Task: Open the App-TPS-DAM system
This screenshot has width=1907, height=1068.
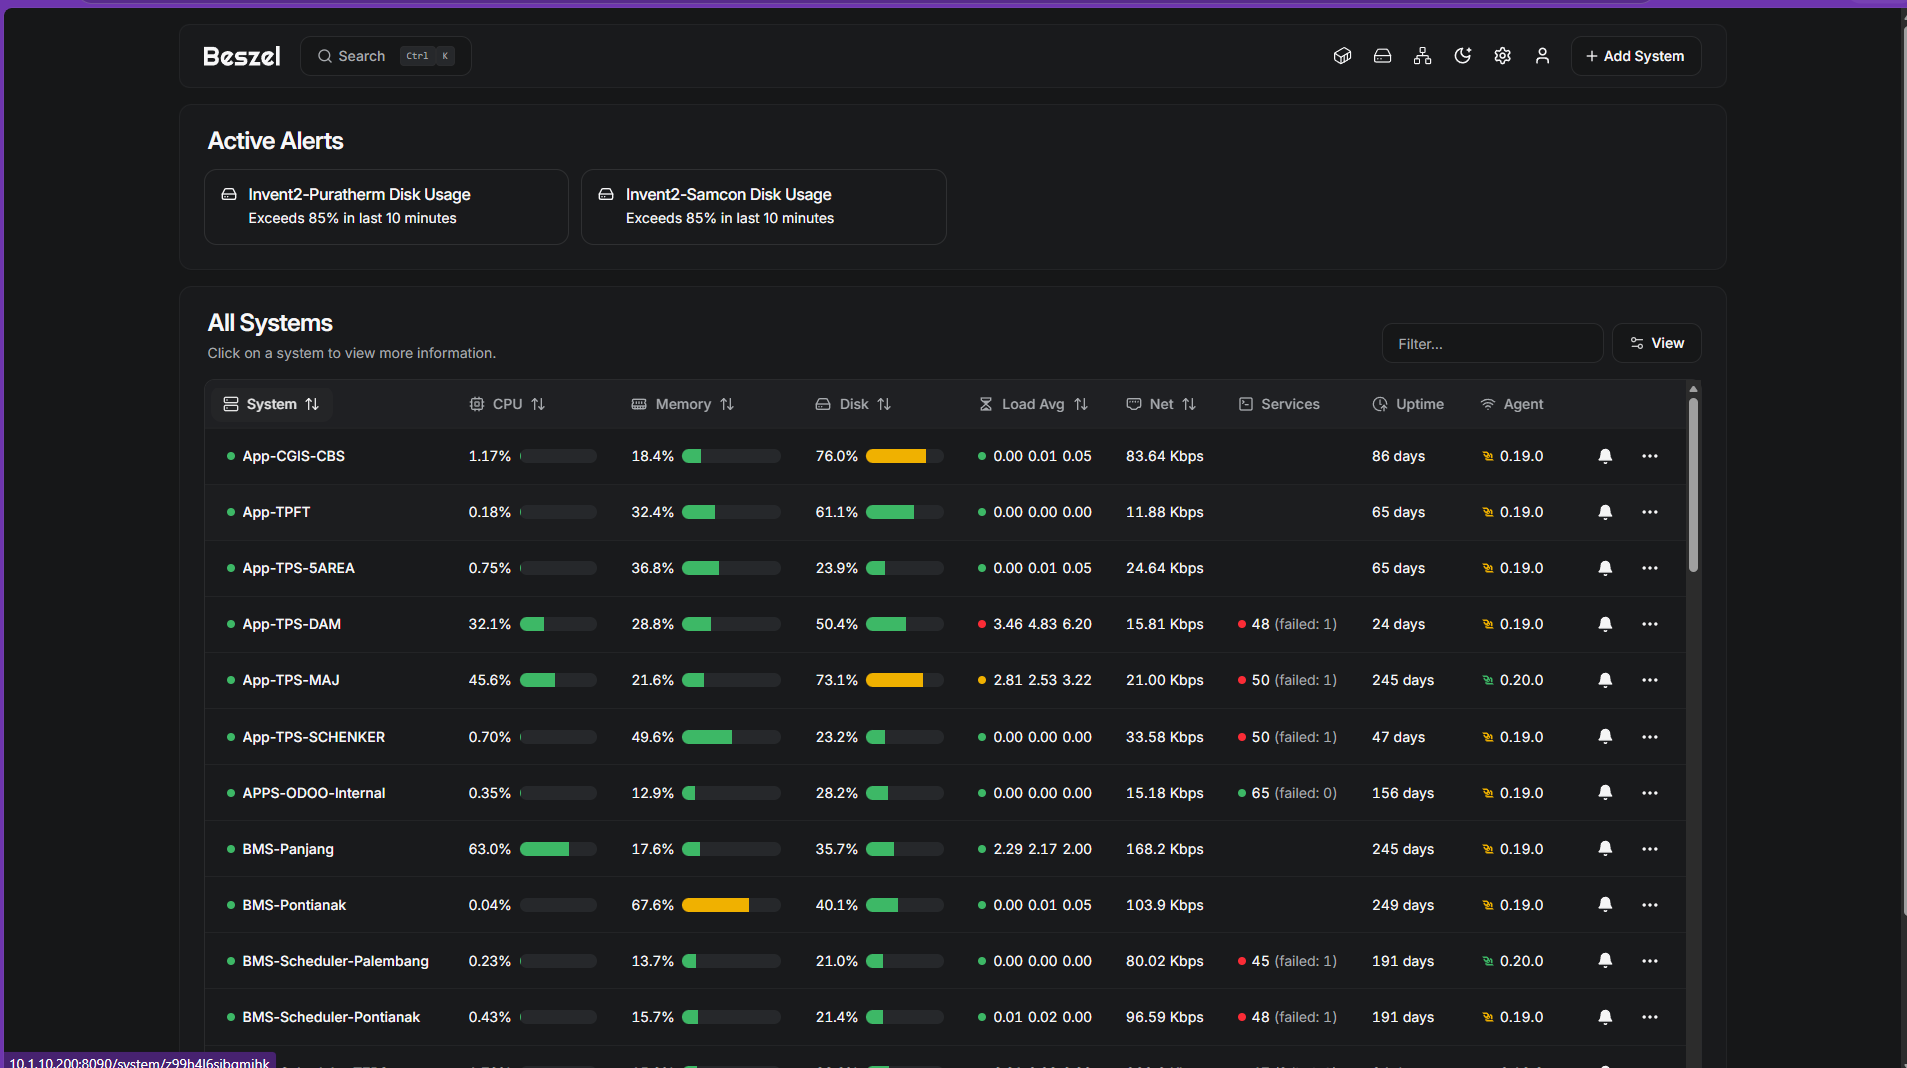Action: pyautogui.click(x=291, y=624)
